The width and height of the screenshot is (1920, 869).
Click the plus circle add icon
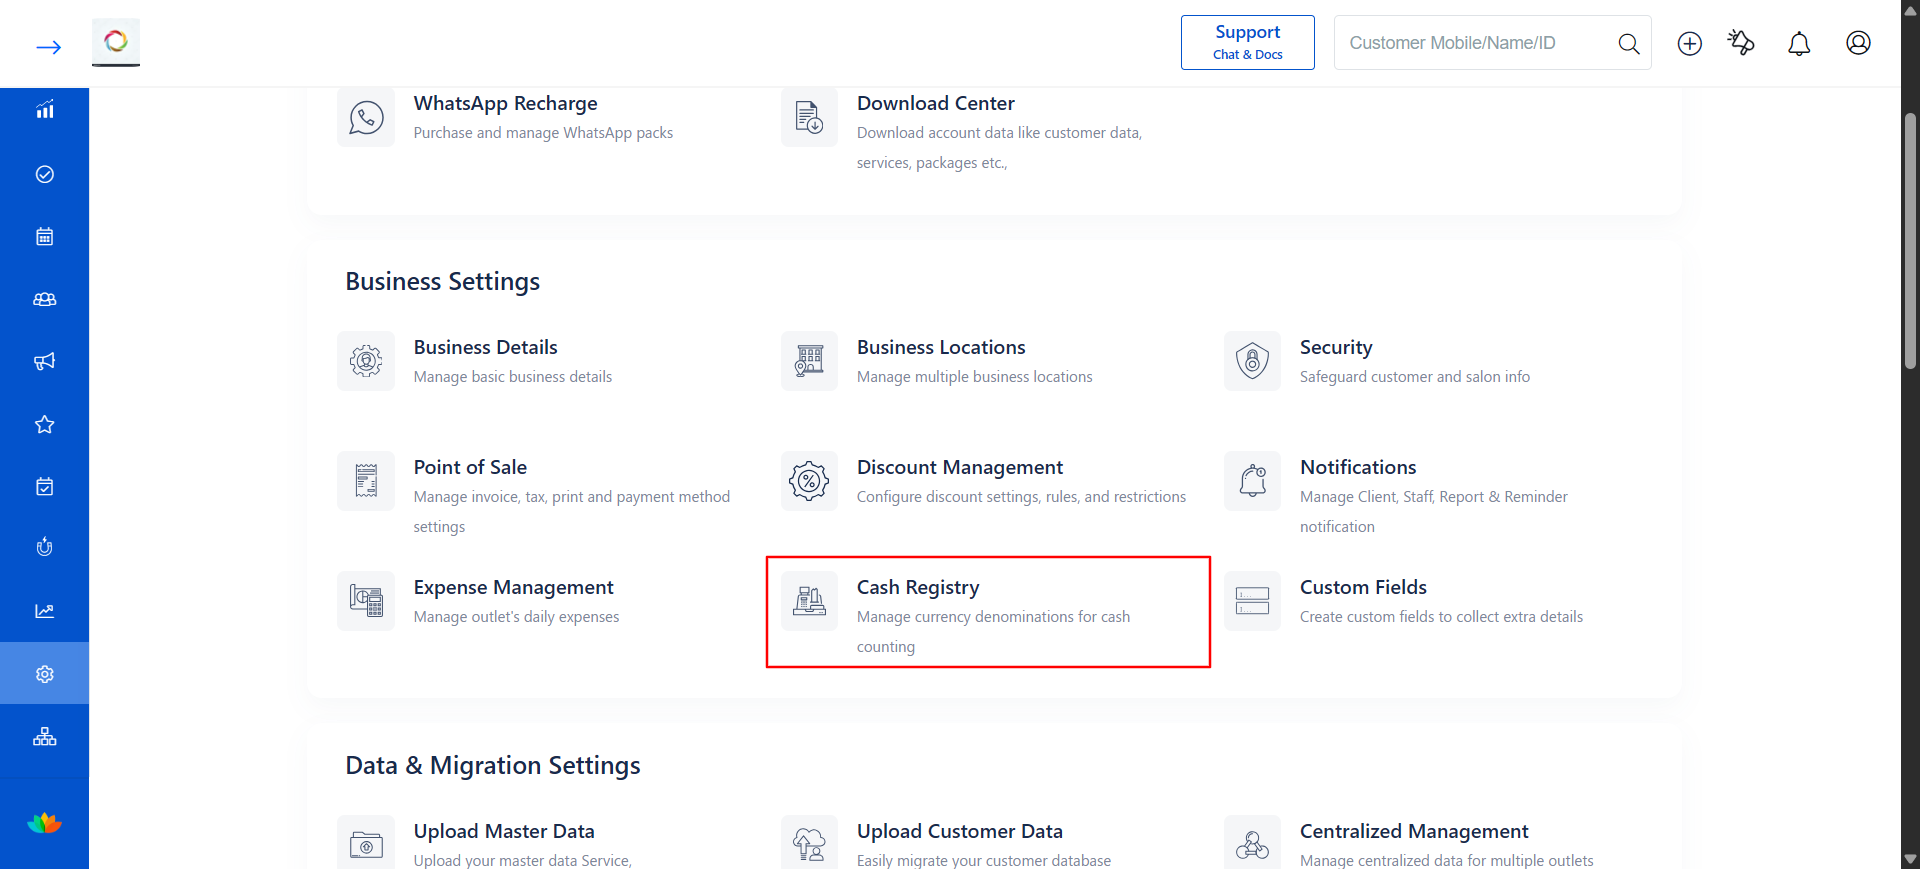pos(1690,43)
